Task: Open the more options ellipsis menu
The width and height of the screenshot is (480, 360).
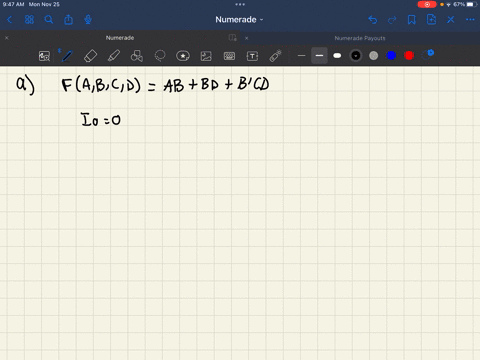Action: coord(470,20)
